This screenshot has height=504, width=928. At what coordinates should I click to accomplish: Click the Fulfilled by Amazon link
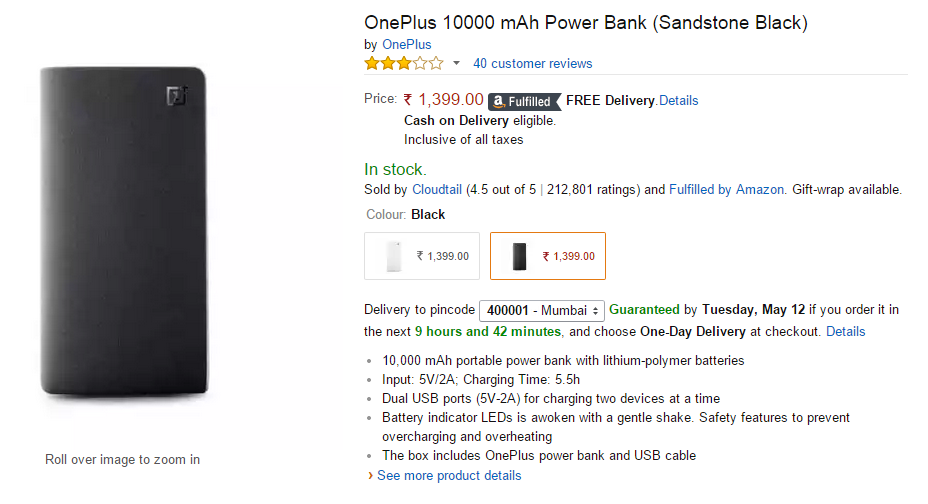point(726,189)
